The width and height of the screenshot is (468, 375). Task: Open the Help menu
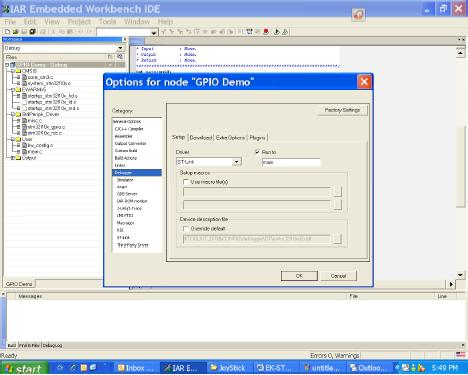point(165,22)
